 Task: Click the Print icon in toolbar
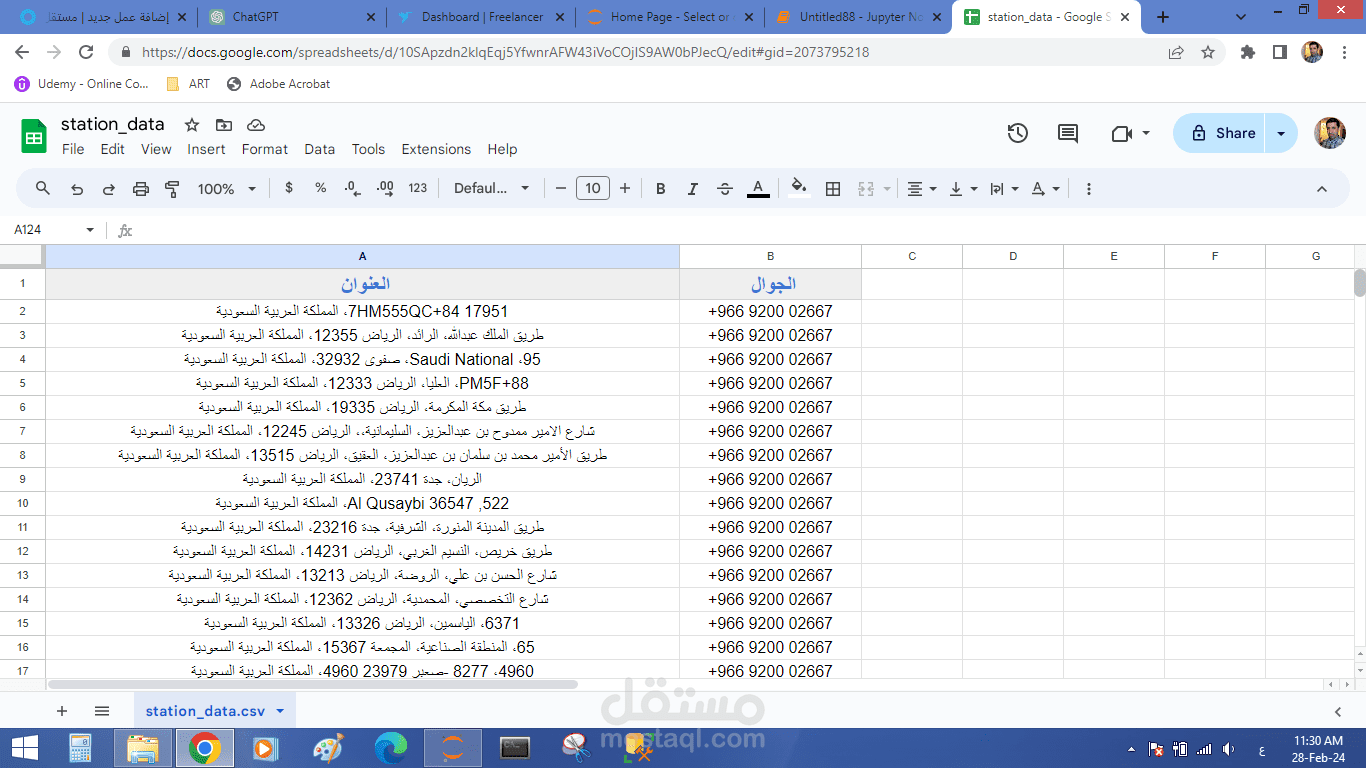[x=141, y=188]
